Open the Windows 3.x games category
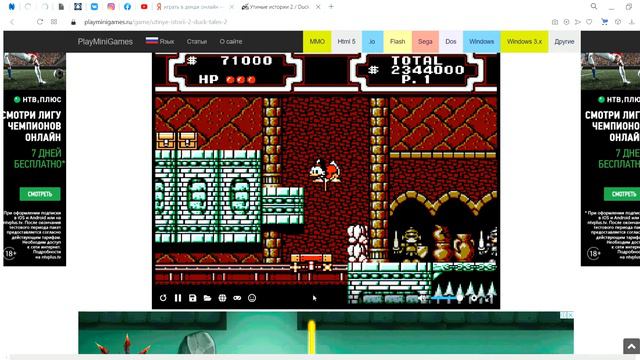 [524, 42]
